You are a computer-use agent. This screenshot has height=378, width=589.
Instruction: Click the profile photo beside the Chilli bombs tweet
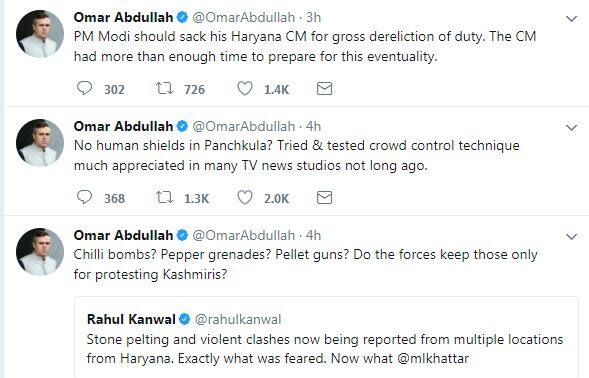coord(40,252)
